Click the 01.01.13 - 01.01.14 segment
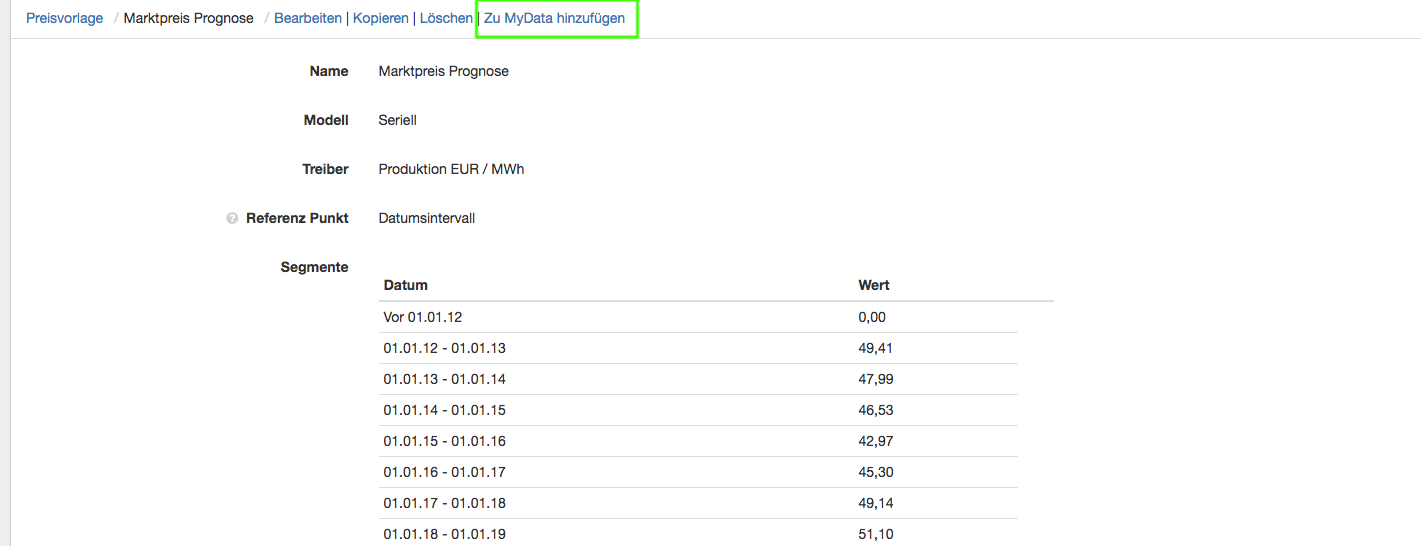This screenshot has height=546, width=1421. pos(444,379)
